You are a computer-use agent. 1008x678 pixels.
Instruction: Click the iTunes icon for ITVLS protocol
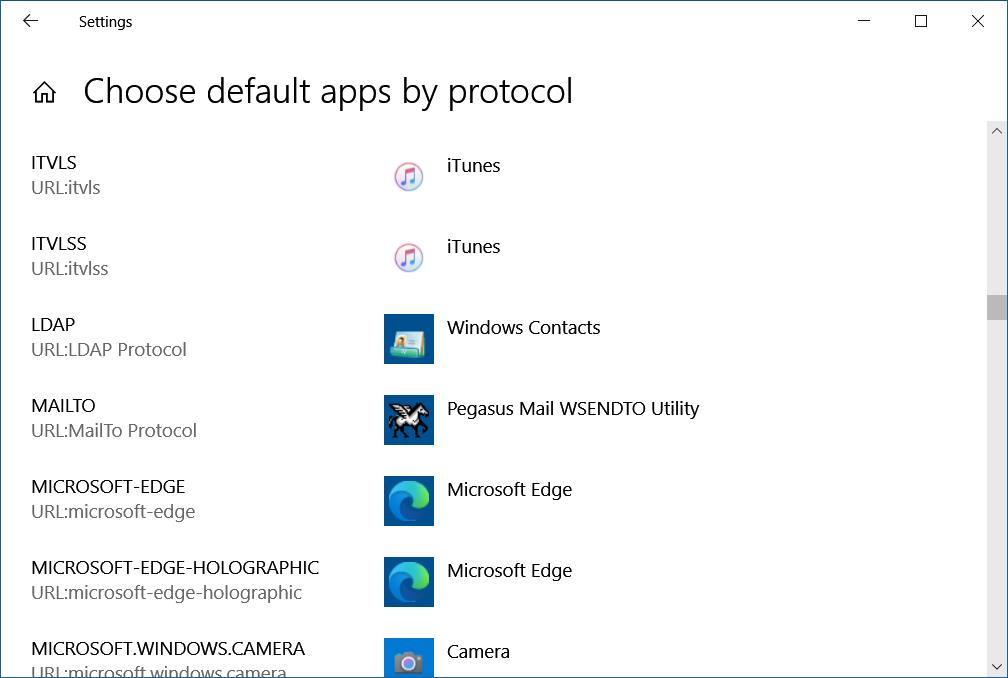click(x=408, y=177)
